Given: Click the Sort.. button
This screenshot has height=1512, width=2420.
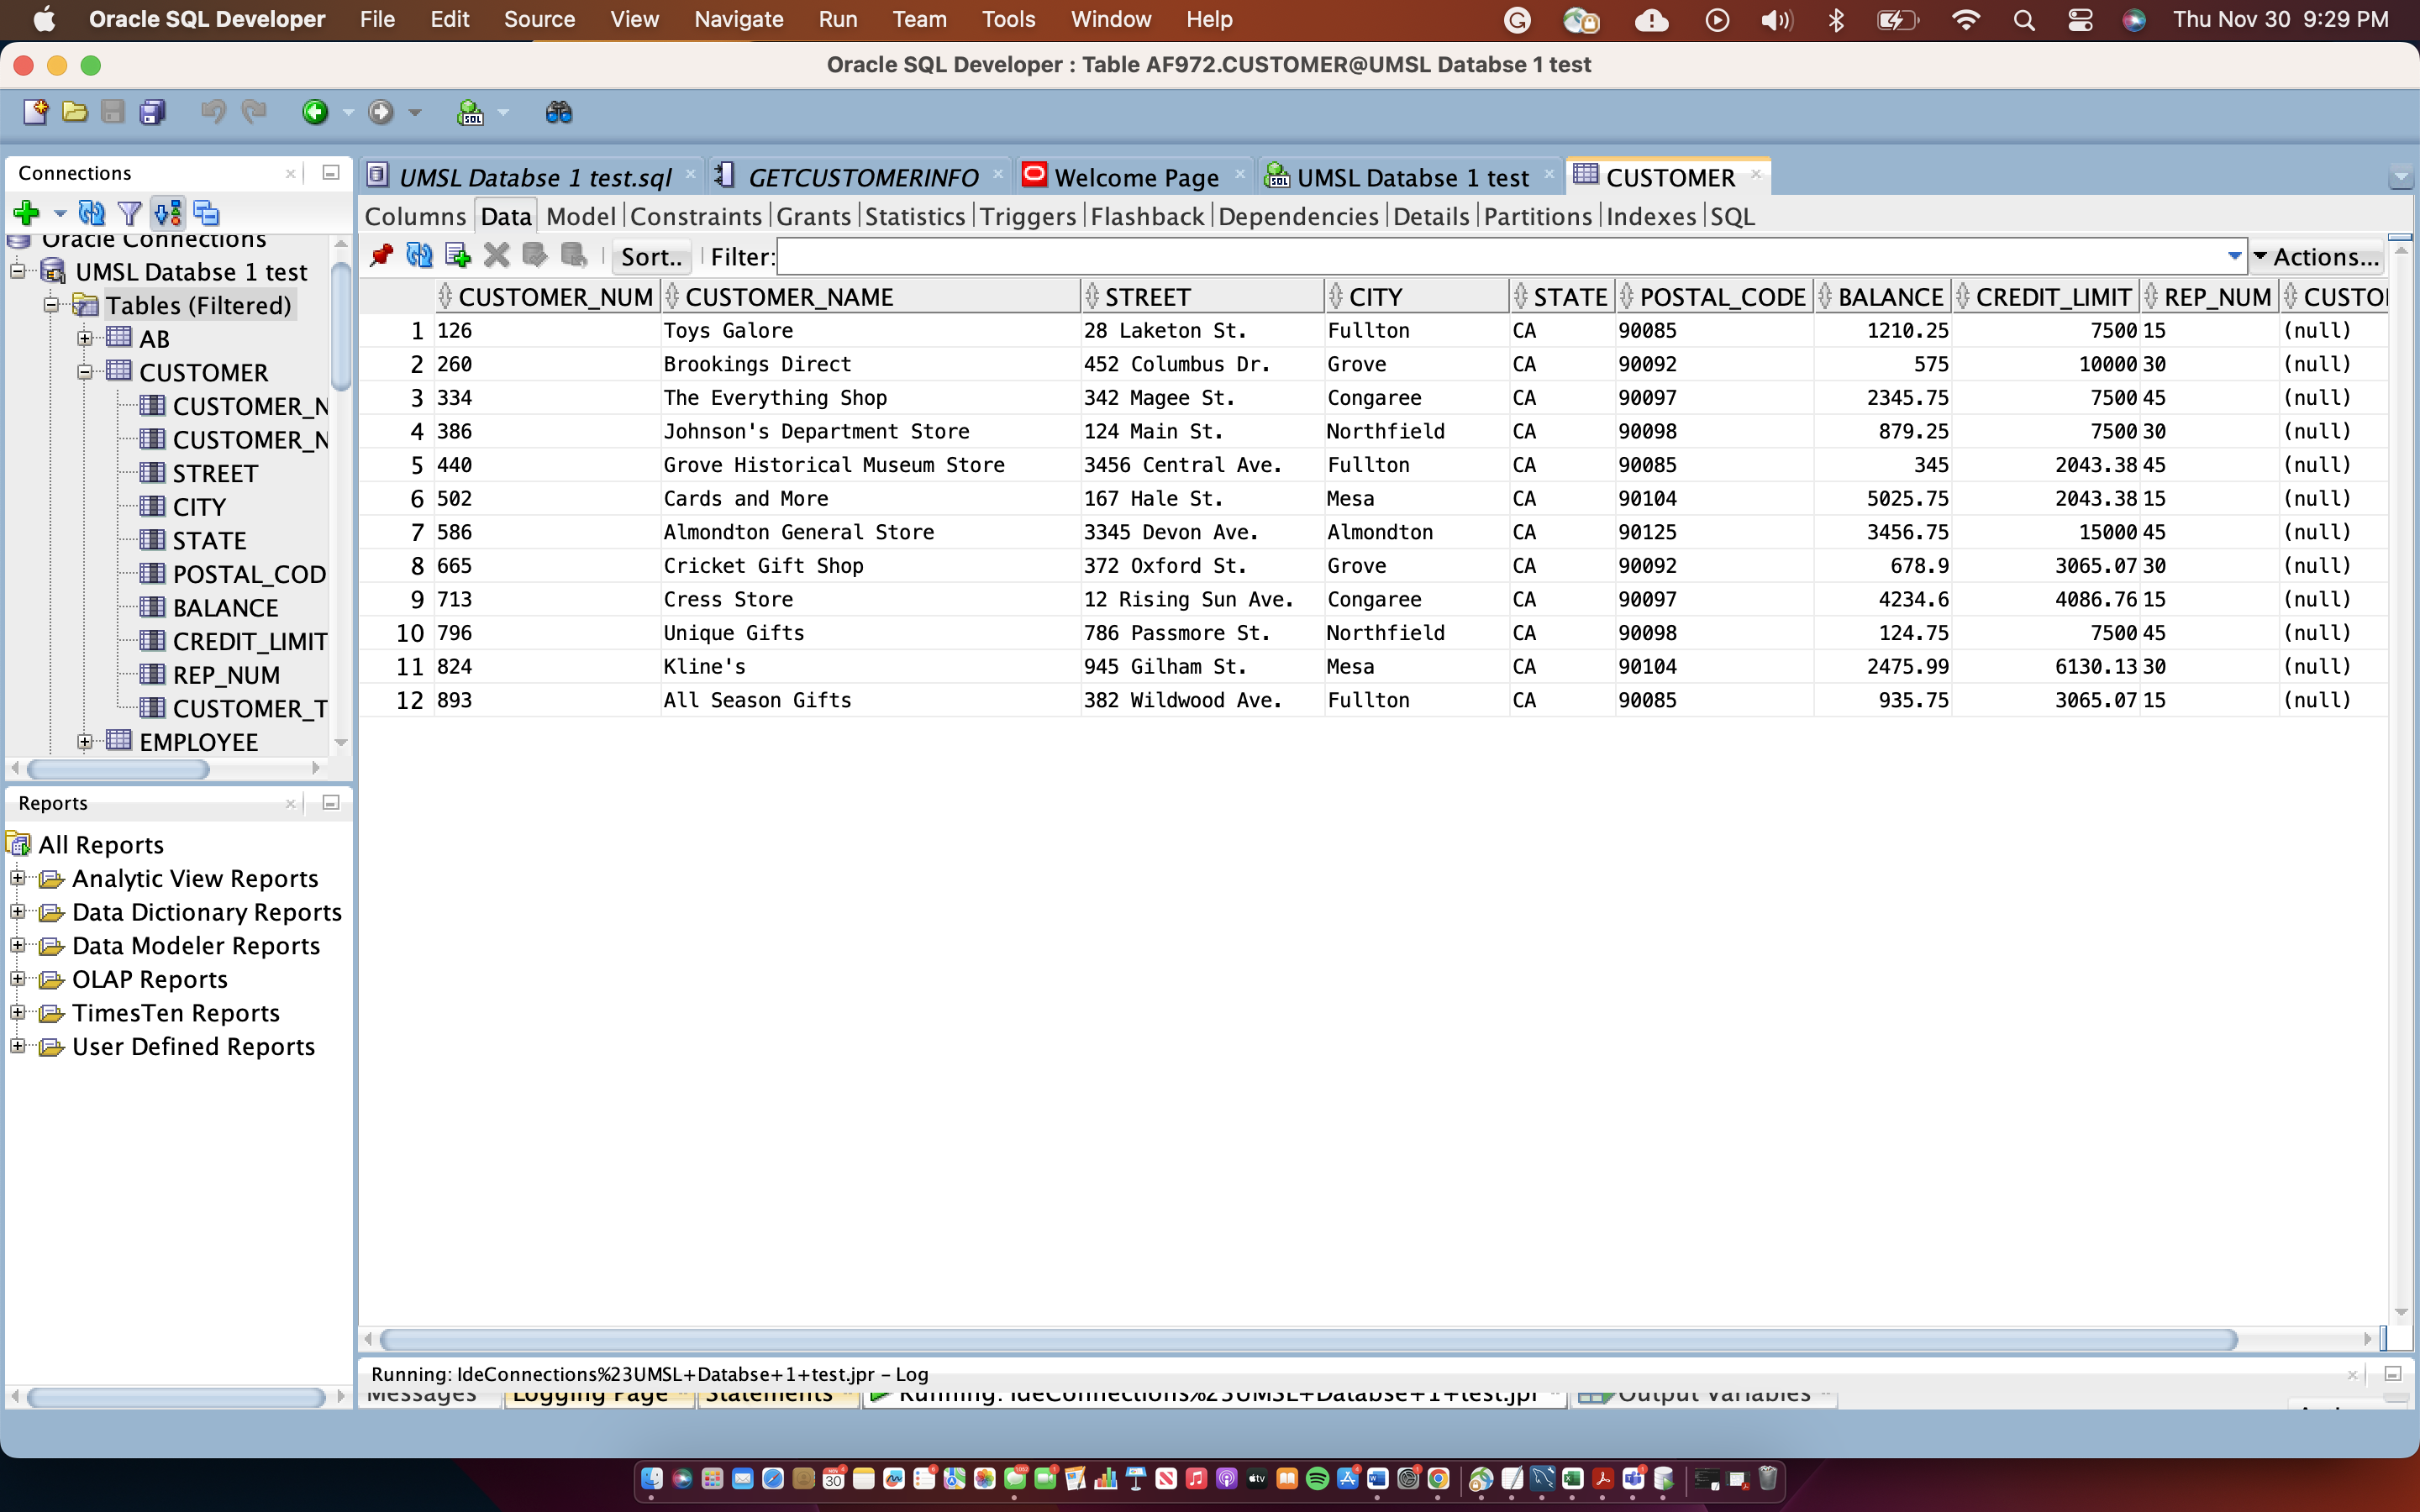Looking at the screenshot, I should pyautogui.click(x=651, y=257).
